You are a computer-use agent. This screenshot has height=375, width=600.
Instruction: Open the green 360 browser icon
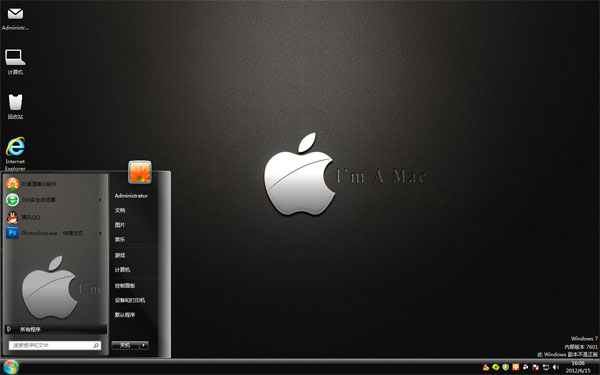pos(13,200)
